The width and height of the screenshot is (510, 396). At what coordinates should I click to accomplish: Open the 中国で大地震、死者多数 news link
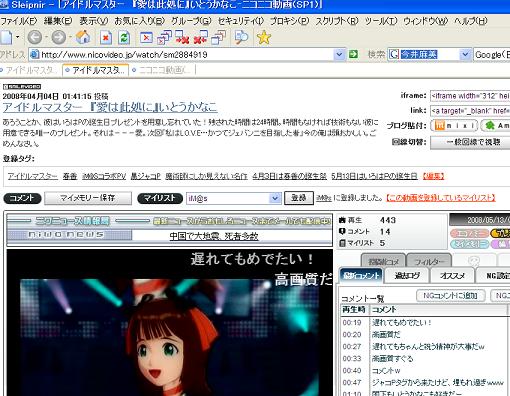(x=214, y=236)
